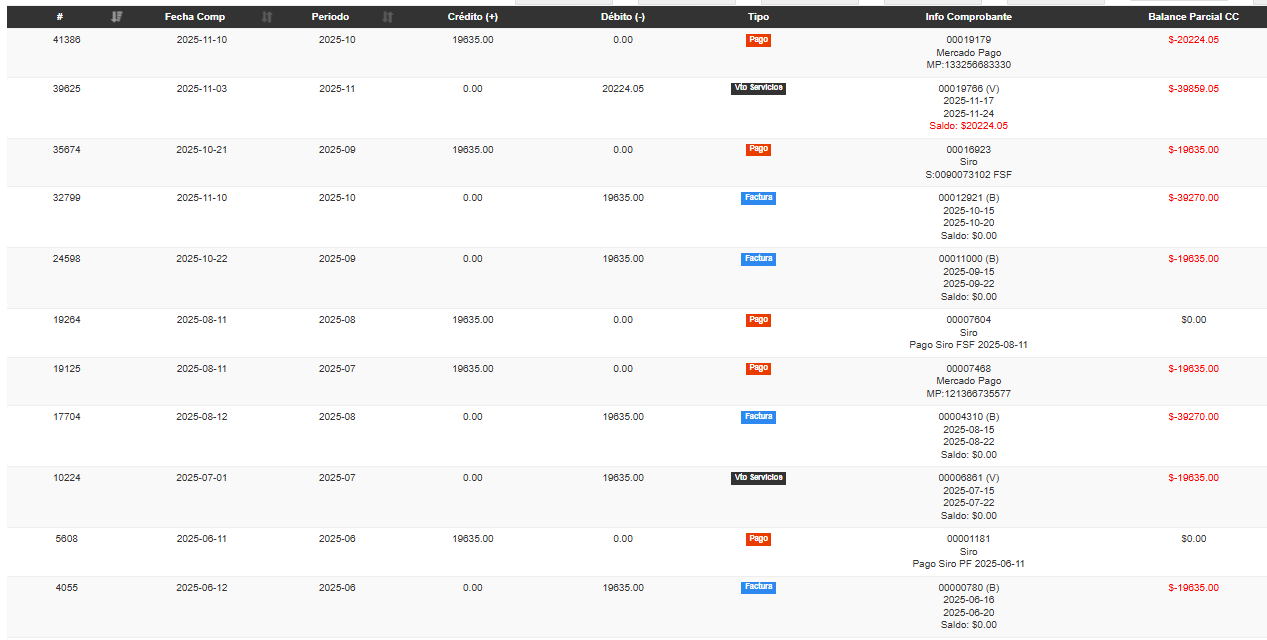1267x640 pixels.
Task: Click the Info Comprobante column header
Action: coord(968,17)
